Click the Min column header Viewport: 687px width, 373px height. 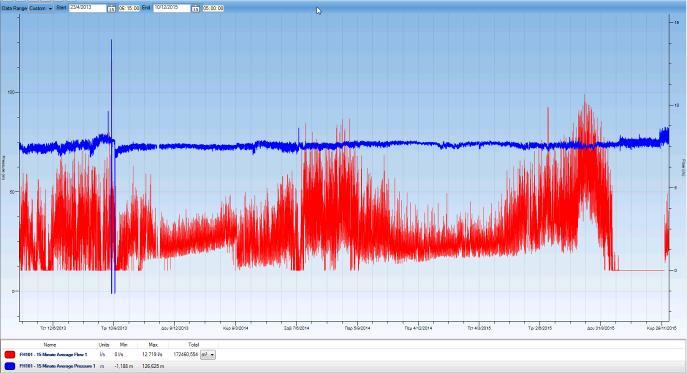[123, 345]
